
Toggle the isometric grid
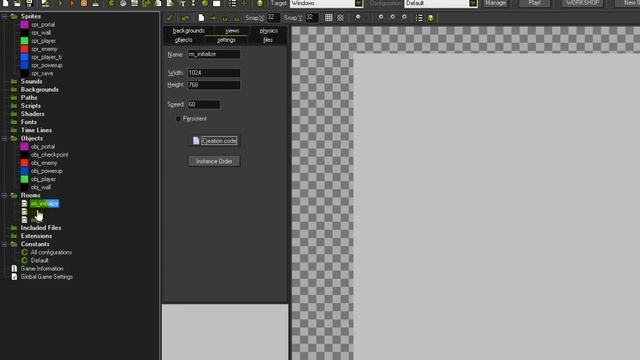pyautogui.click(x=340, y=18)
